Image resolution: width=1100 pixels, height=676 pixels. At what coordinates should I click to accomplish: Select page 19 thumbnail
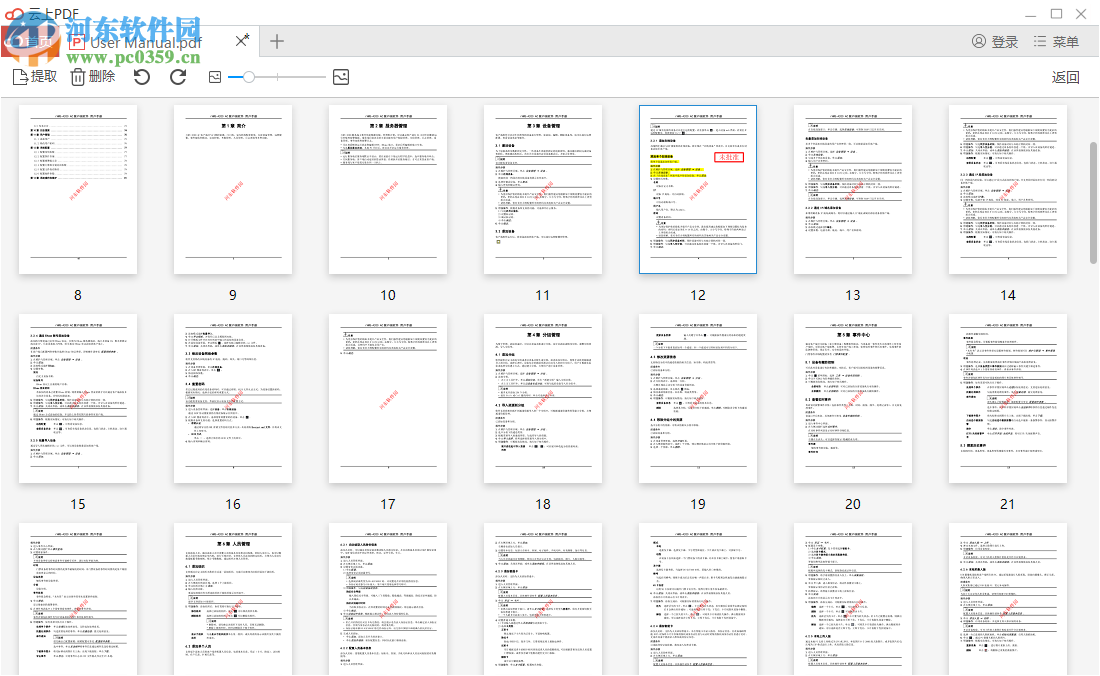pos(698,398)
